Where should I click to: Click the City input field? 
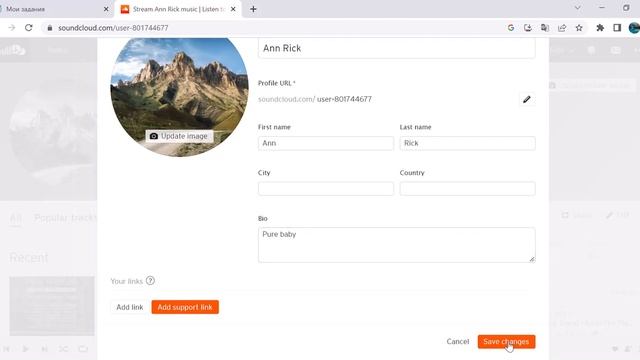(326, 189)
